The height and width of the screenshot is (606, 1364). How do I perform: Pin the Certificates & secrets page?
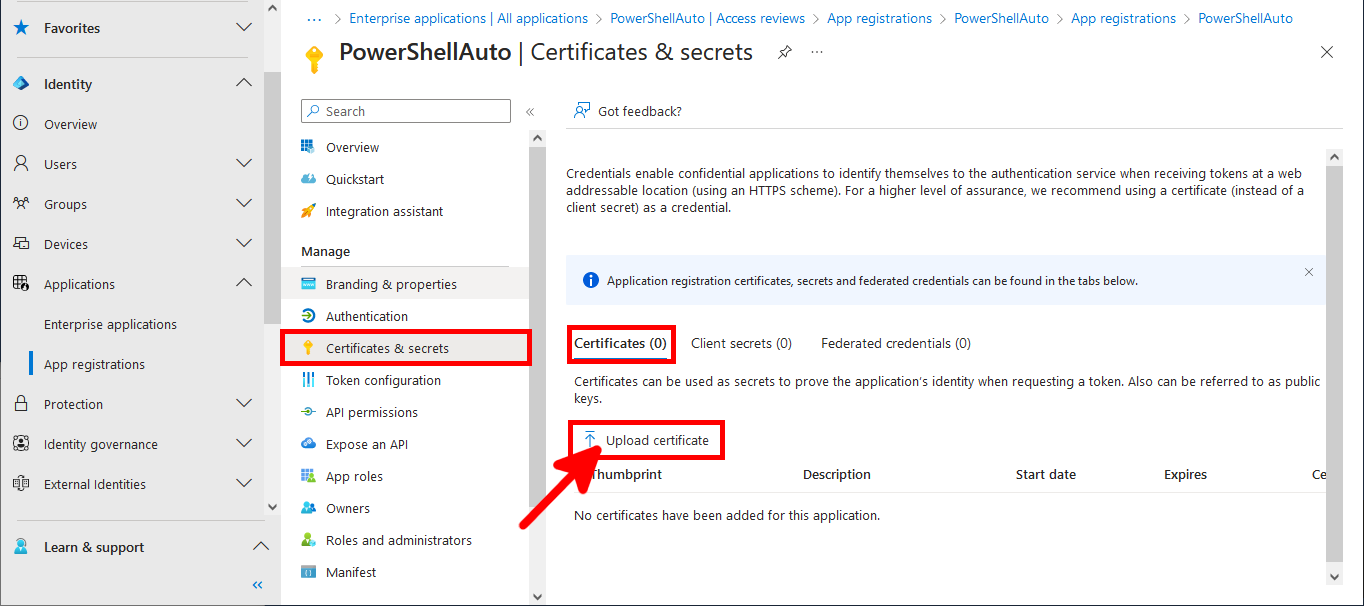pyautogui.click(x=786, y=52)
